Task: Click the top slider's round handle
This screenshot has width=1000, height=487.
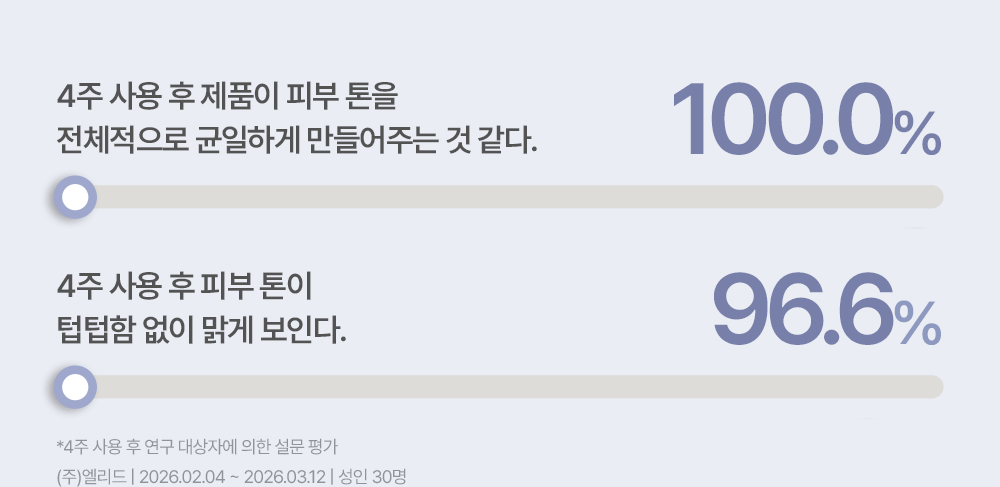Action: tap(73, 197)
